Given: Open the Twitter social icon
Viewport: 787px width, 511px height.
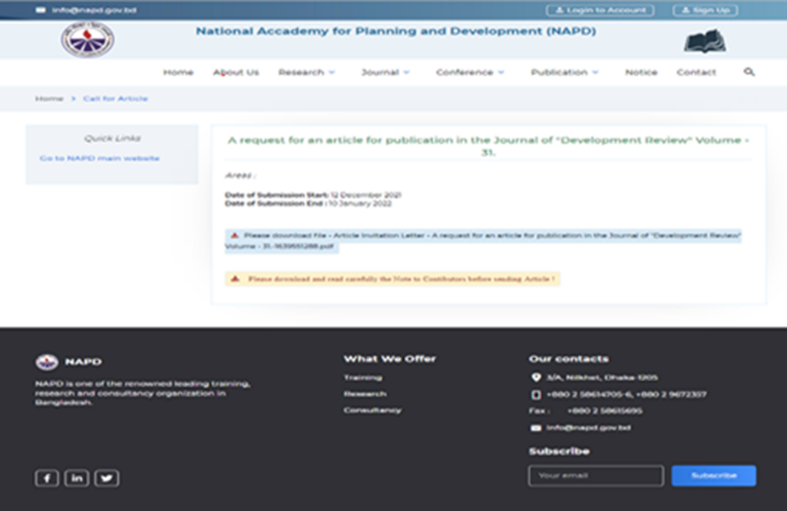Looking at the screenshot, I should [106, 478].
